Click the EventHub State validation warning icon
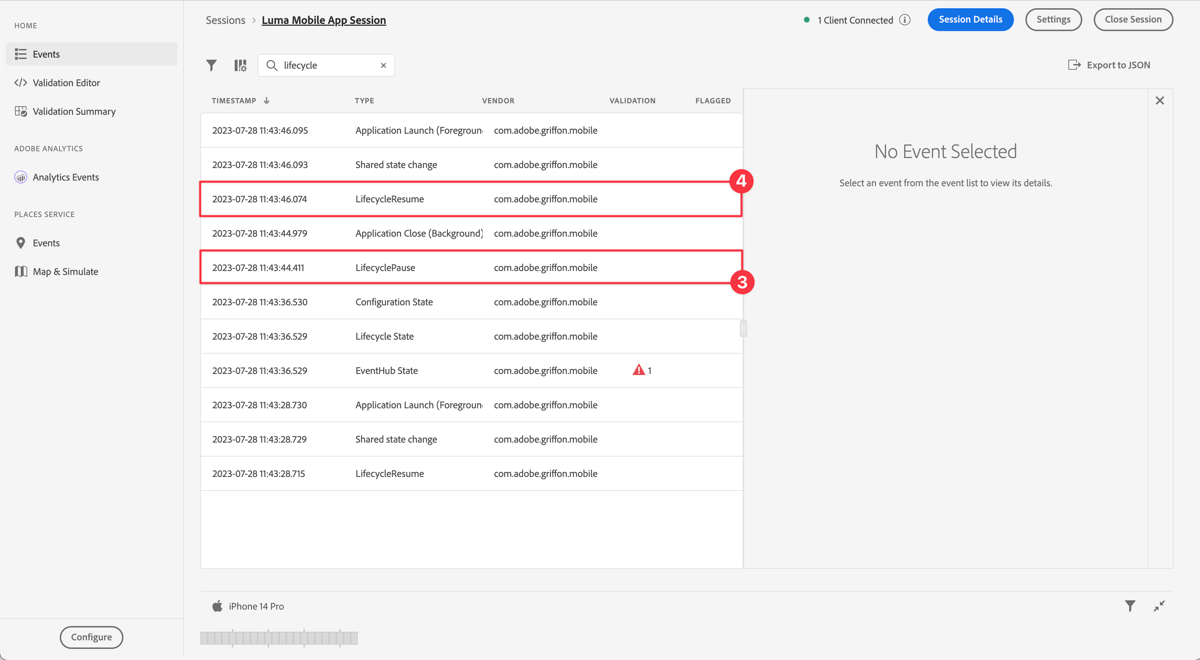The width and height of the screenshot is (1200, 660). click(x=638, y=370)
